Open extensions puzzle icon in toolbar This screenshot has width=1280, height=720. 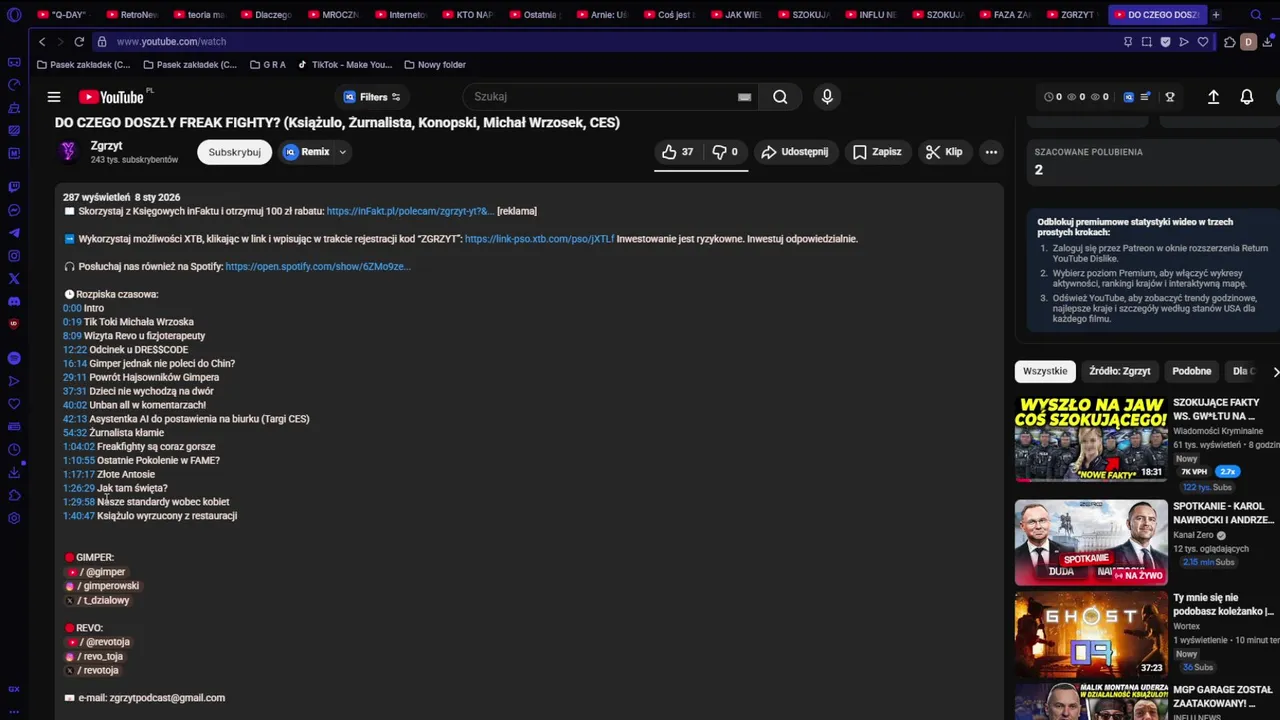click(1229, 42)
